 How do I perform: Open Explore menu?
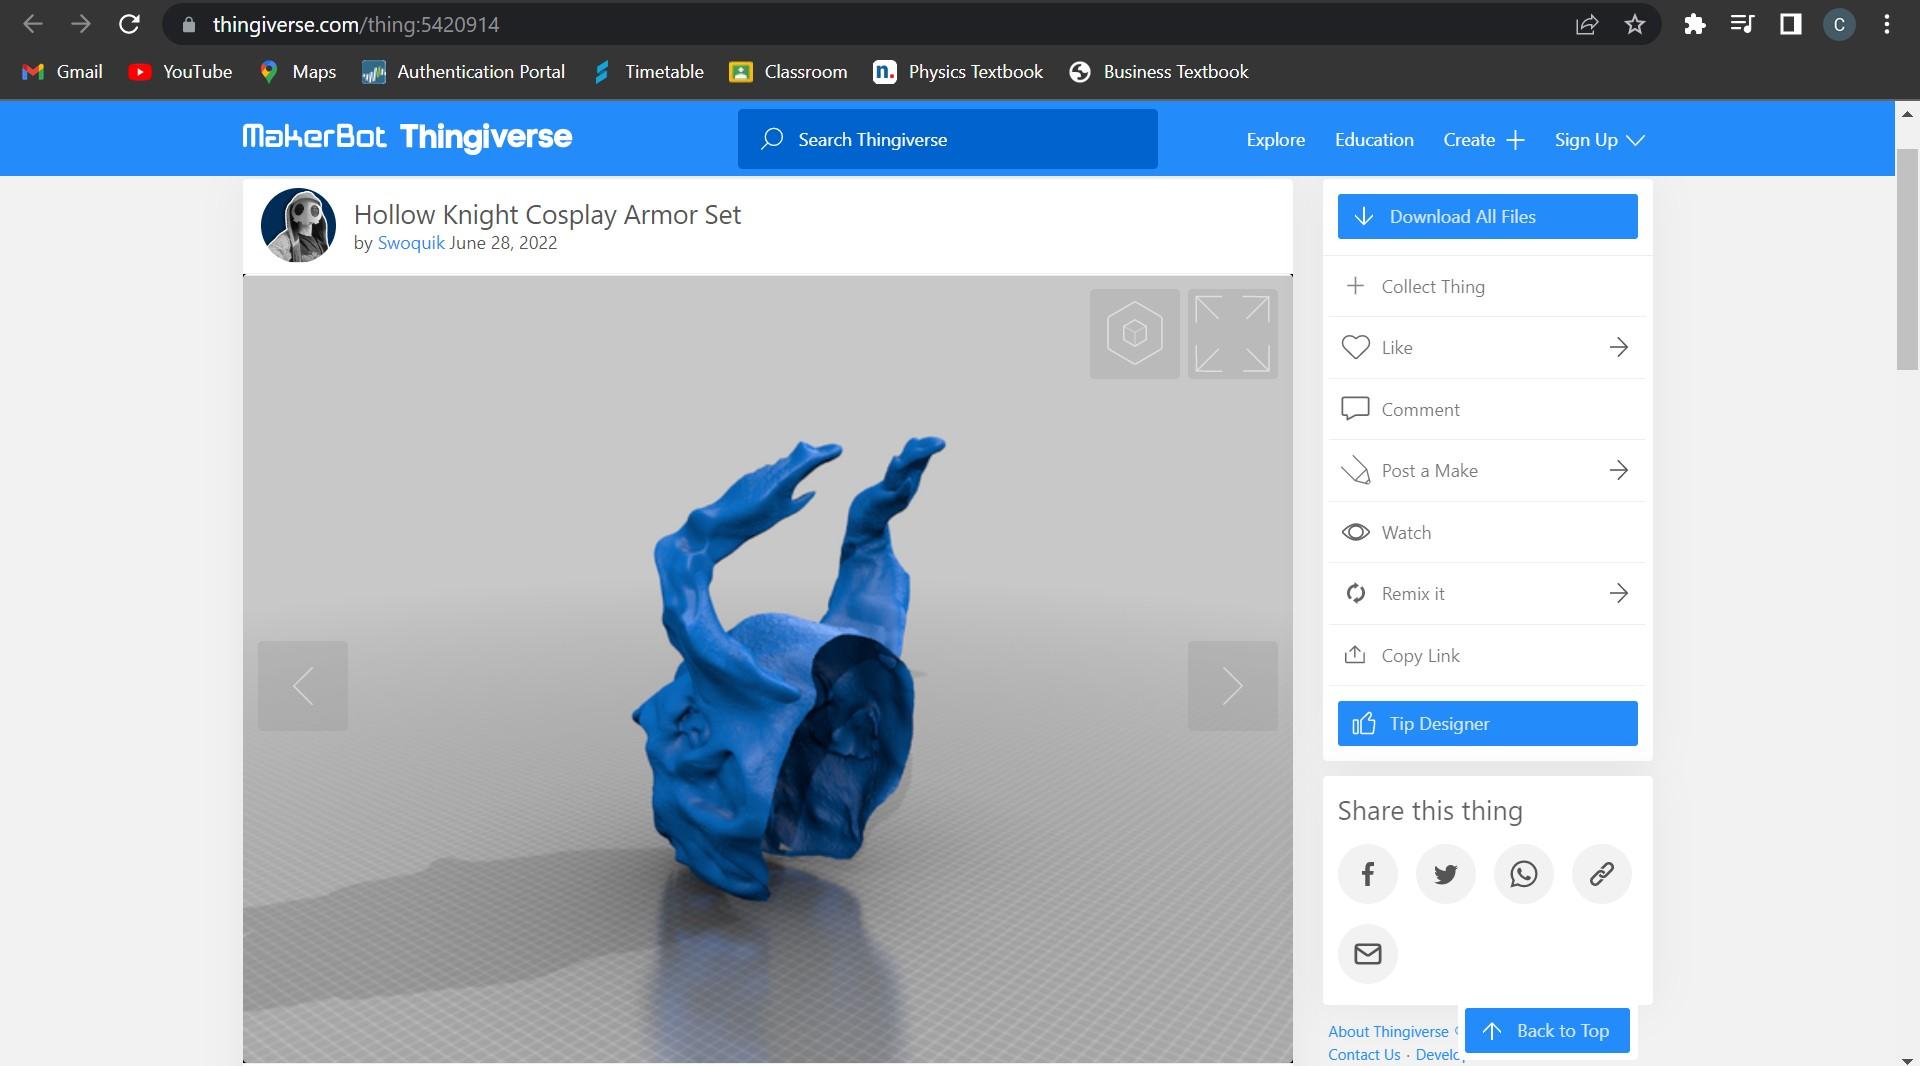1275,140
